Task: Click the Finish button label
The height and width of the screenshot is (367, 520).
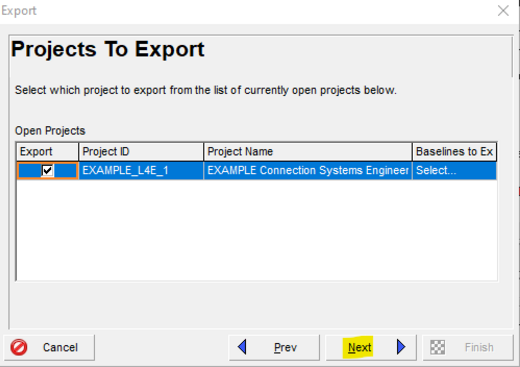Action: (x=479, y=347)
